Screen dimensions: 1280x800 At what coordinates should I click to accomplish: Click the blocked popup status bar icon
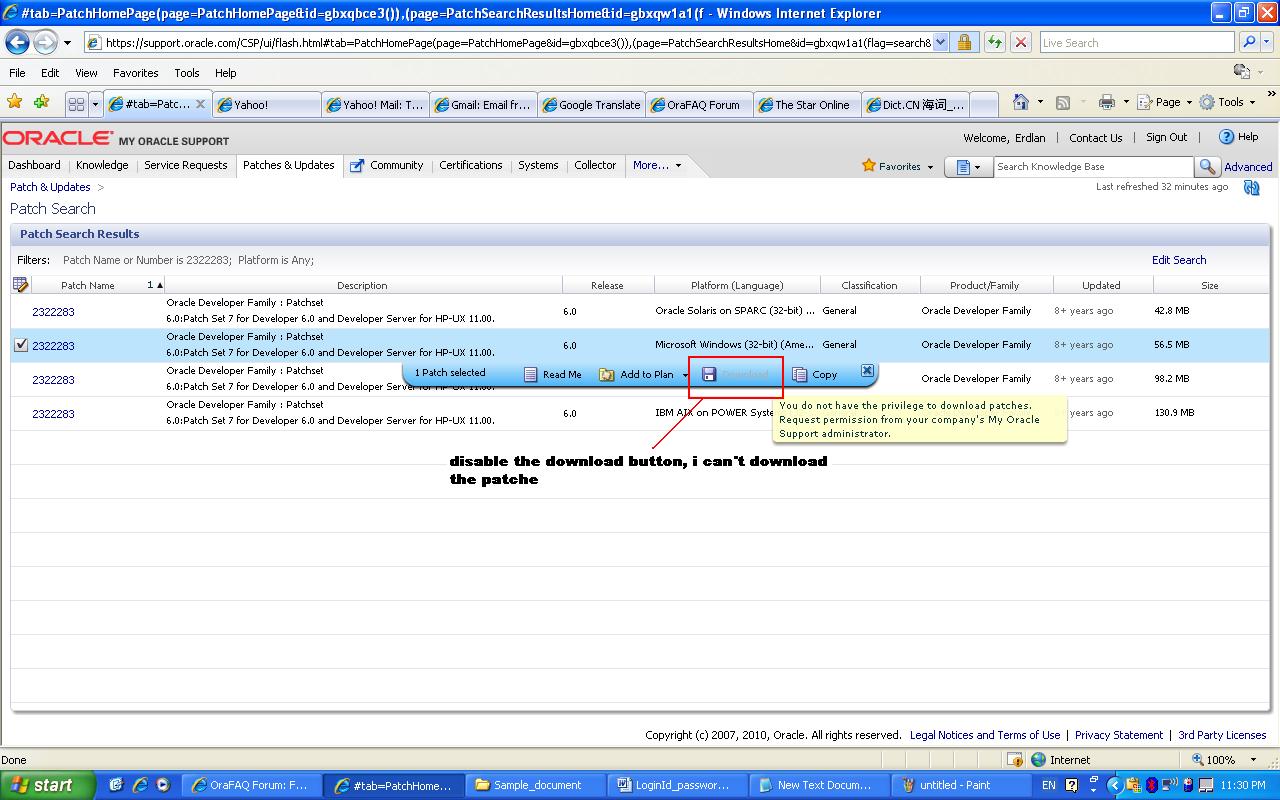tap(1014, 760)
